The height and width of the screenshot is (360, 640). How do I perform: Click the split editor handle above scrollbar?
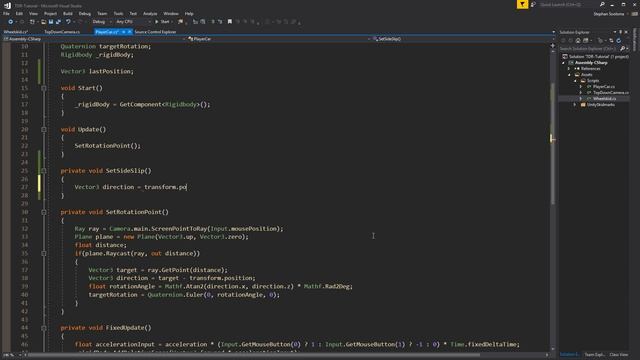point(553,46)
